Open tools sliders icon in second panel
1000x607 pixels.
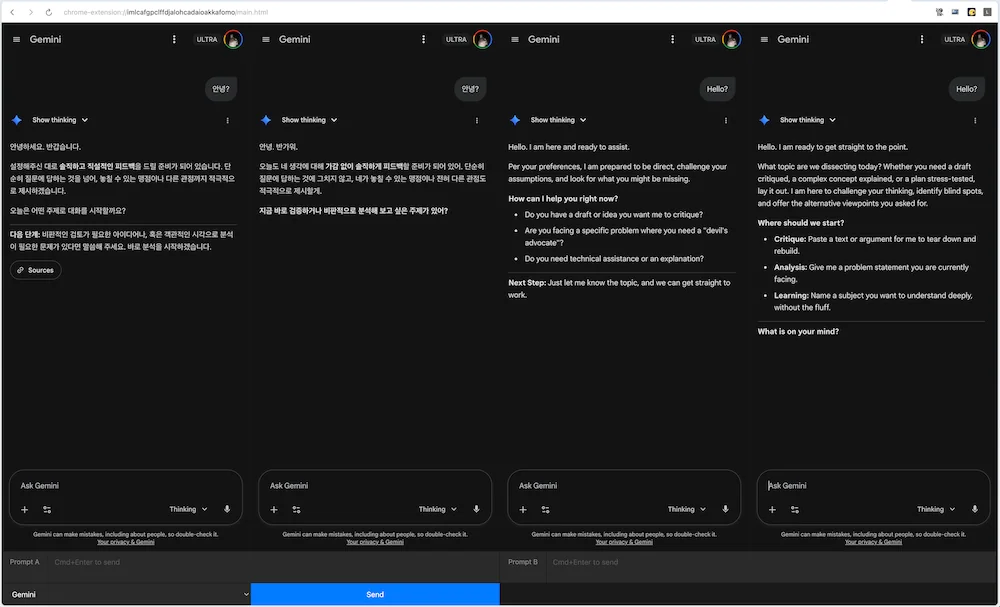297,509
